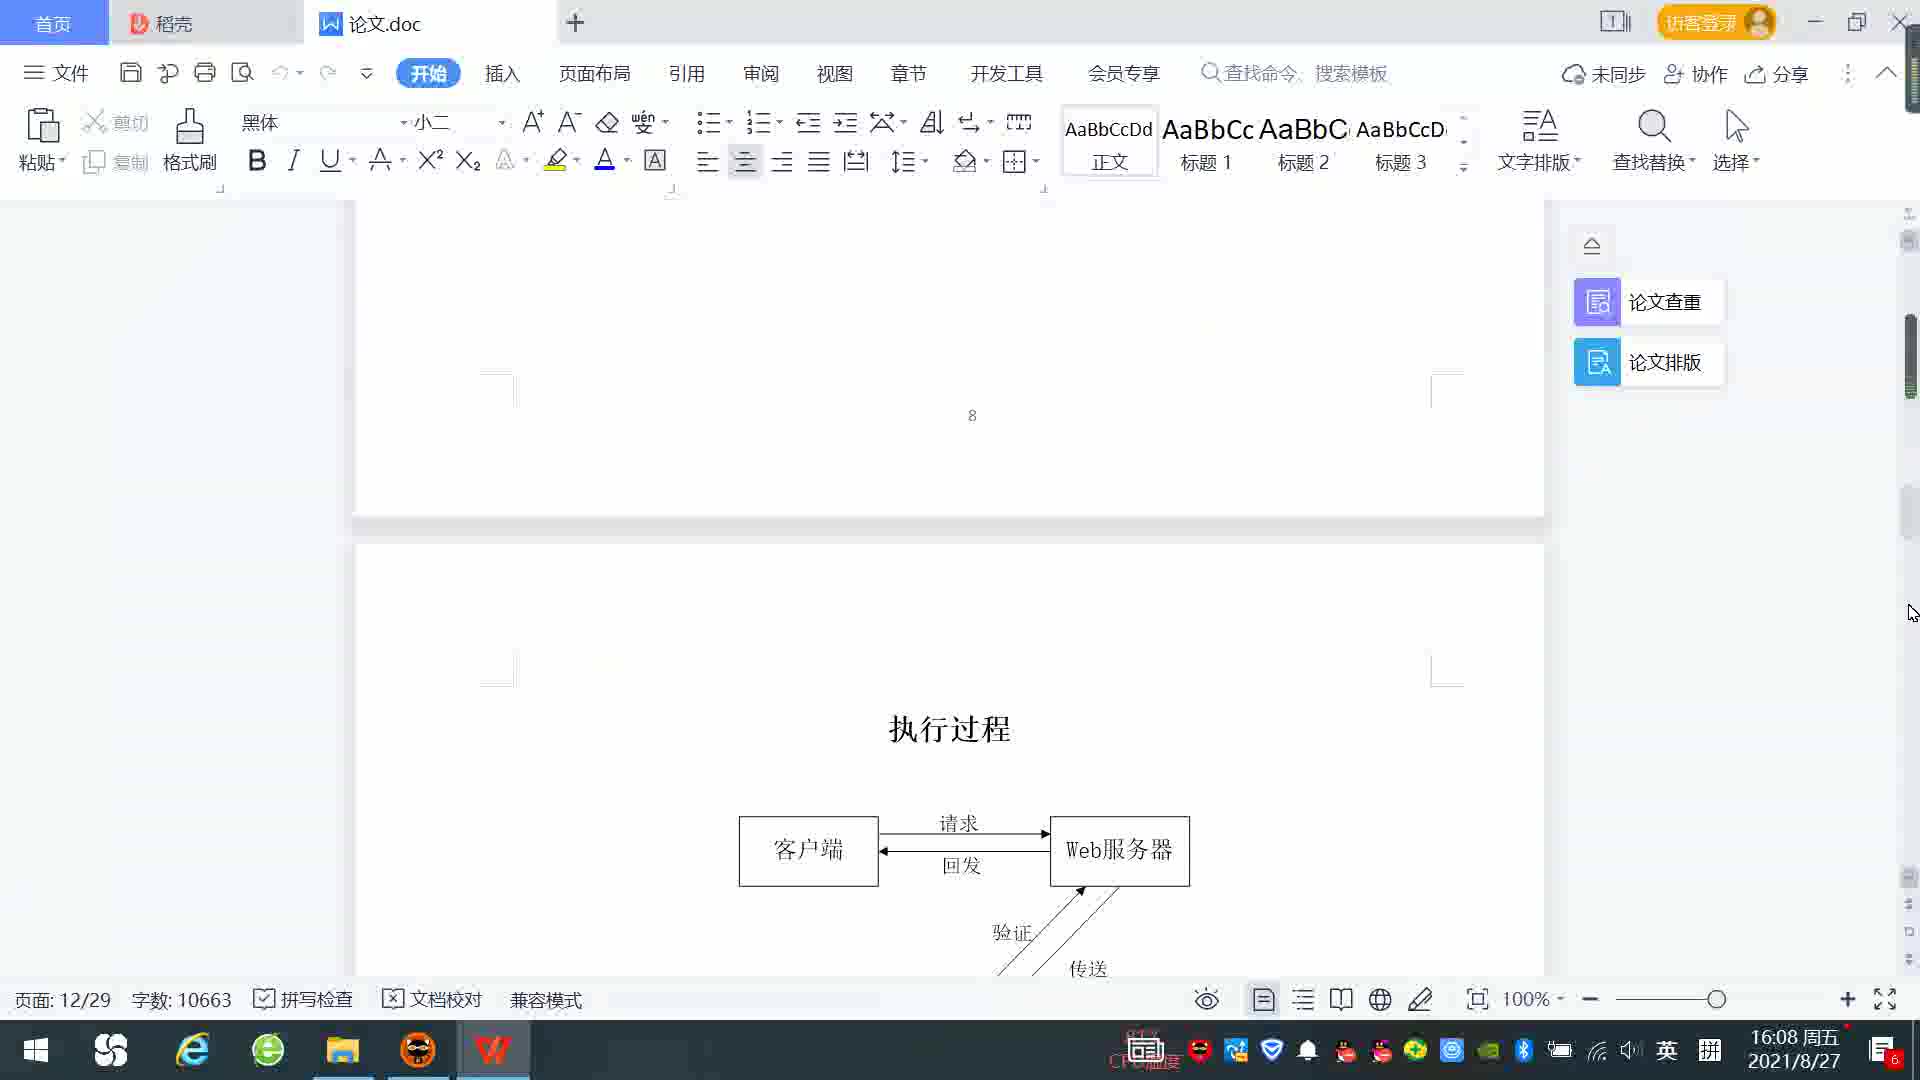Toggle italic formatting
Image resolution: width=1920 pixels, height=1080 pixels.
tap(293, 160)
